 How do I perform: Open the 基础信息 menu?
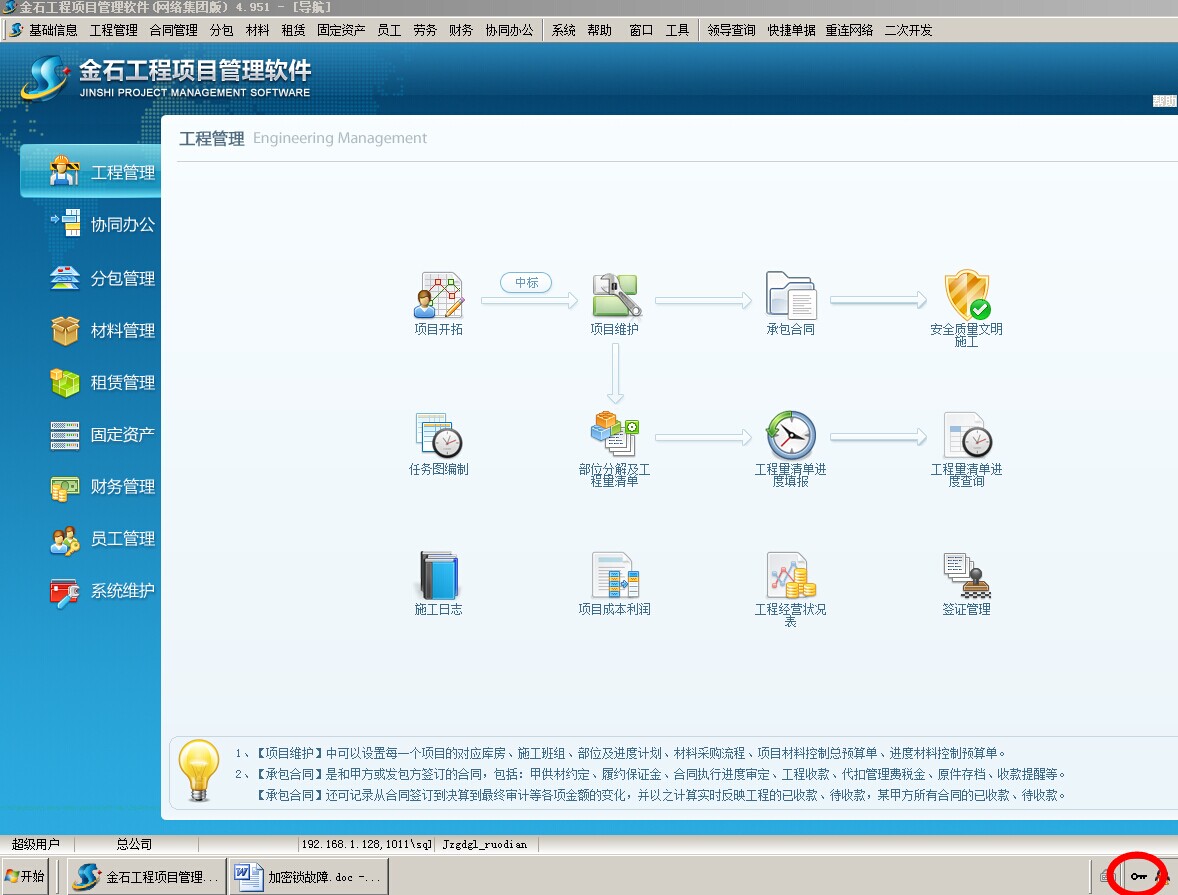52,30
